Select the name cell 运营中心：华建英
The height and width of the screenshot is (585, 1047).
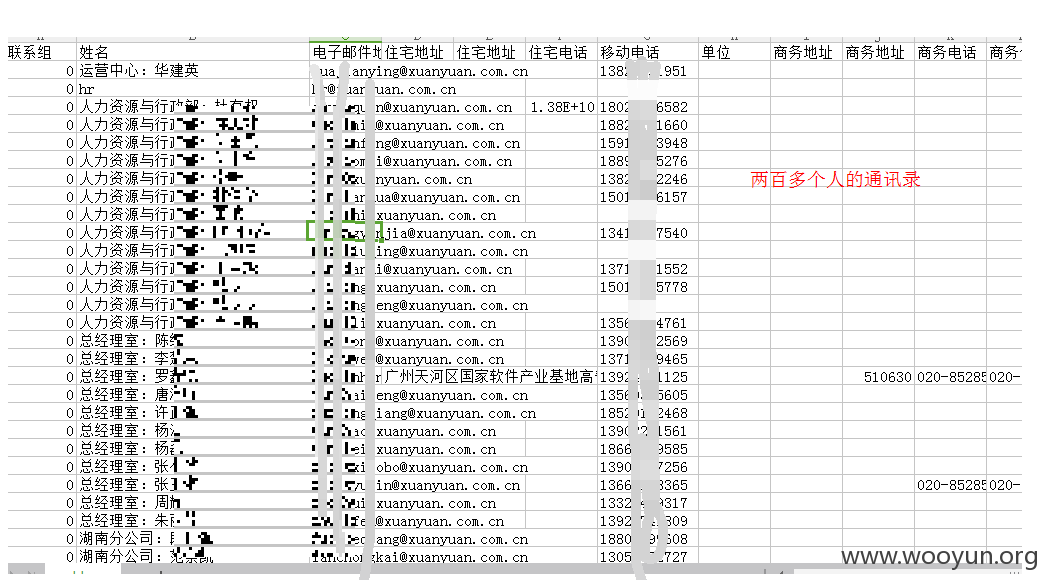pyautogui.click(x=192, y=71)
